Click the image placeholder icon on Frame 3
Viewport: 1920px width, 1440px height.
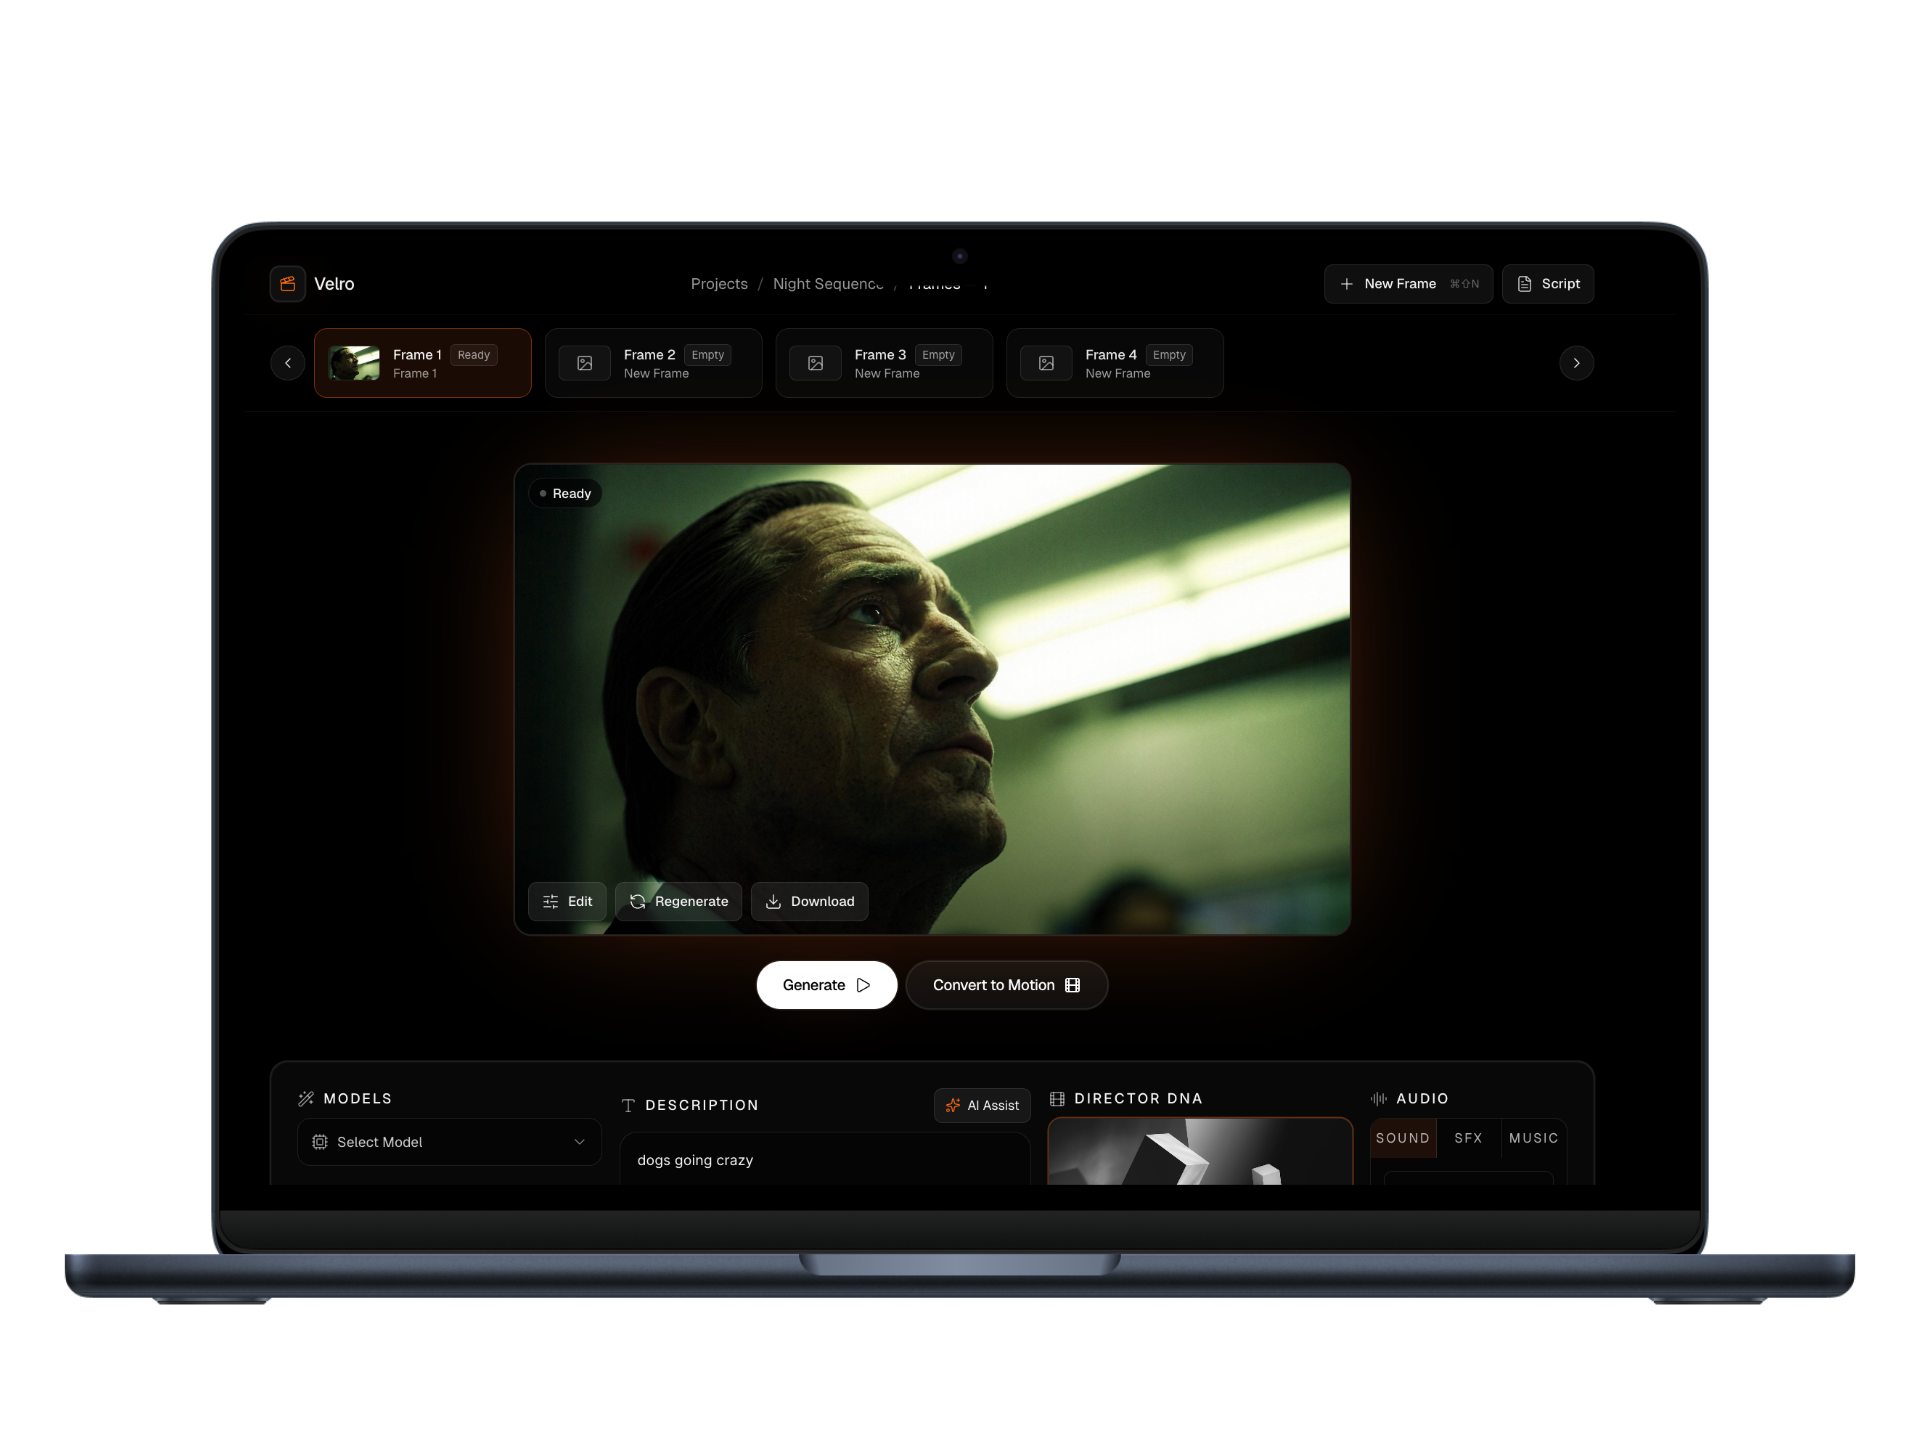pos(816,363)
